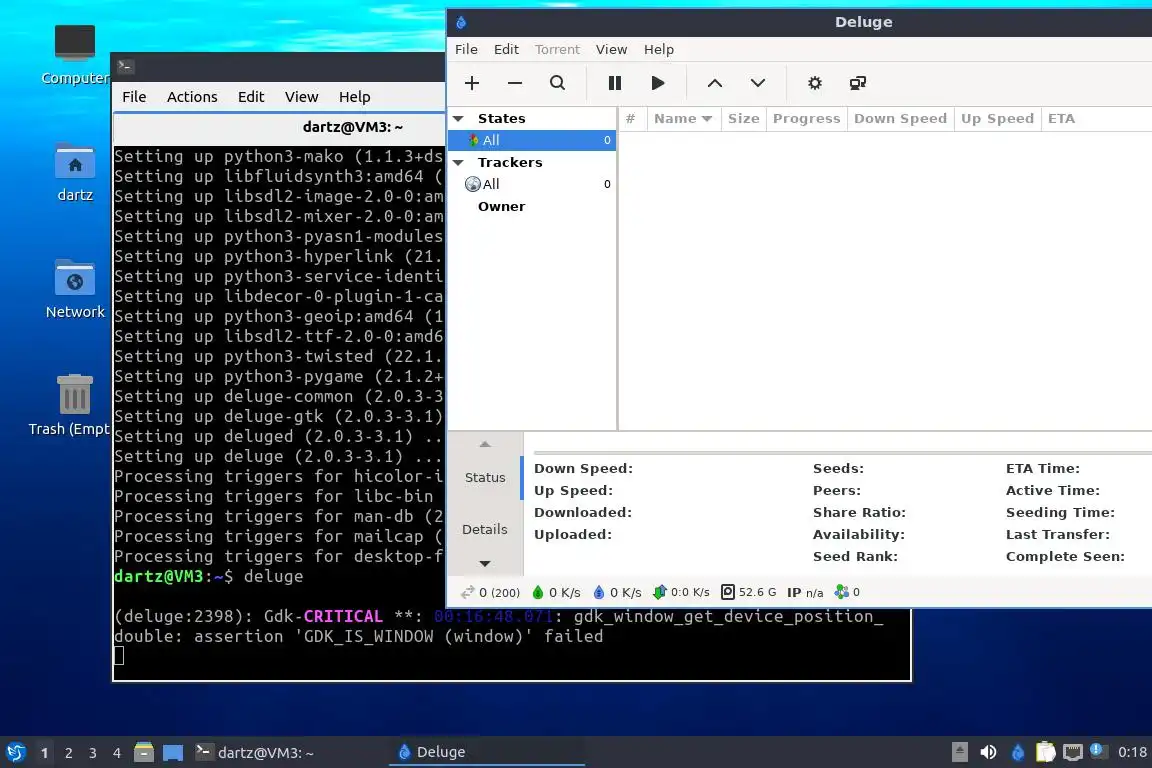
Task: Click the blue upload speed droplet icon
Action: (599, 592)
